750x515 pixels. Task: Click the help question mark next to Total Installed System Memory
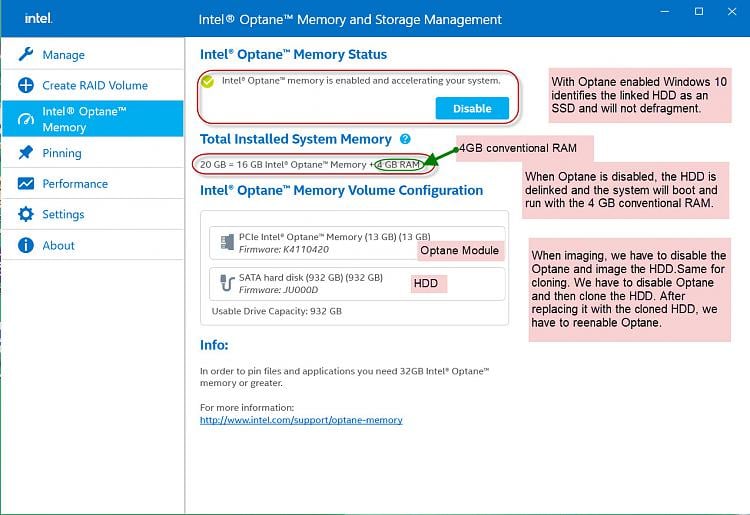[405, 139]
